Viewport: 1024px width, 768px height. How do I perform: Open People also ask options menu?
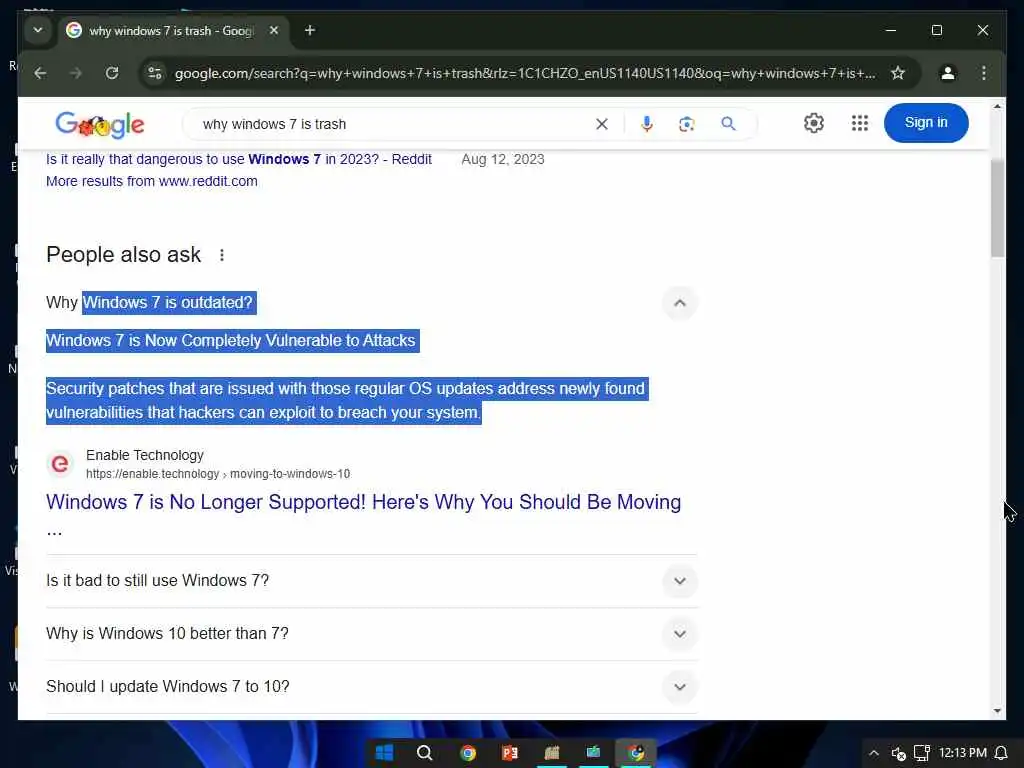(222, 255)
